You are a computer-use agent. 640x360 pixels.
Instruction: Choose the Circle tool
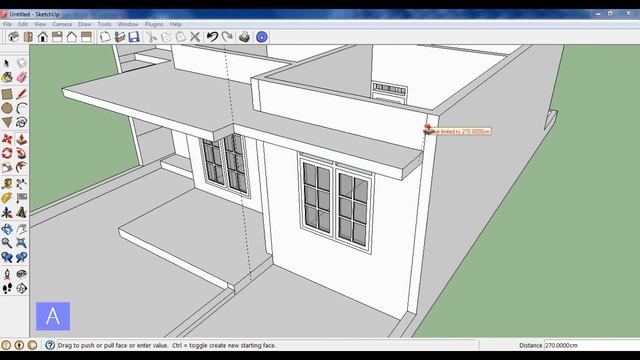pos(7,108)
